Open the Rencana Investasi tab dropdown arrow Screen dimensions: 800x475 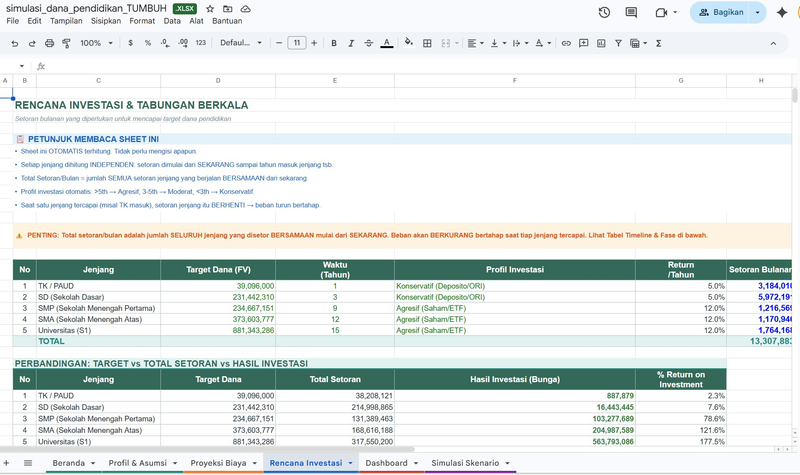point(351,463)
